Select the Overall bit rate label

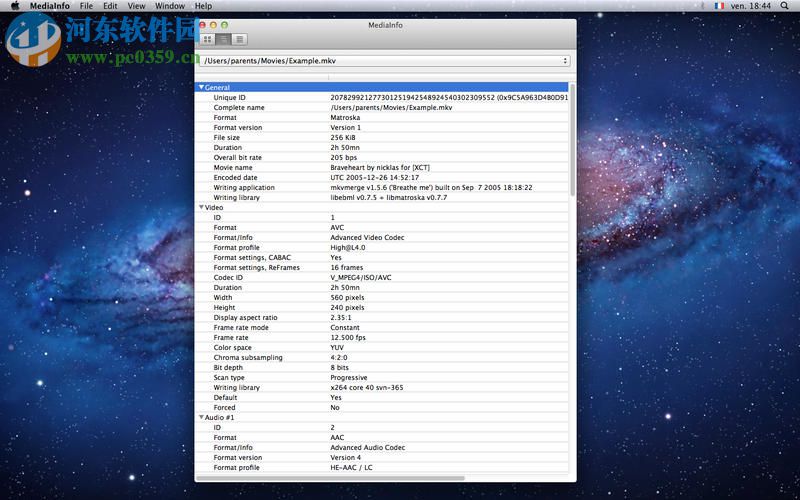(238, 157)
